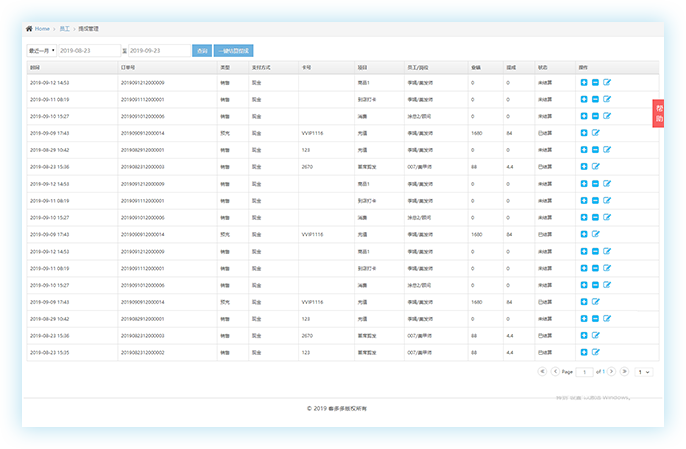This screenshot has width=686, height=449.
Task: Jump to the last page with the double-right arrow
Action: (x=625, y=372)
